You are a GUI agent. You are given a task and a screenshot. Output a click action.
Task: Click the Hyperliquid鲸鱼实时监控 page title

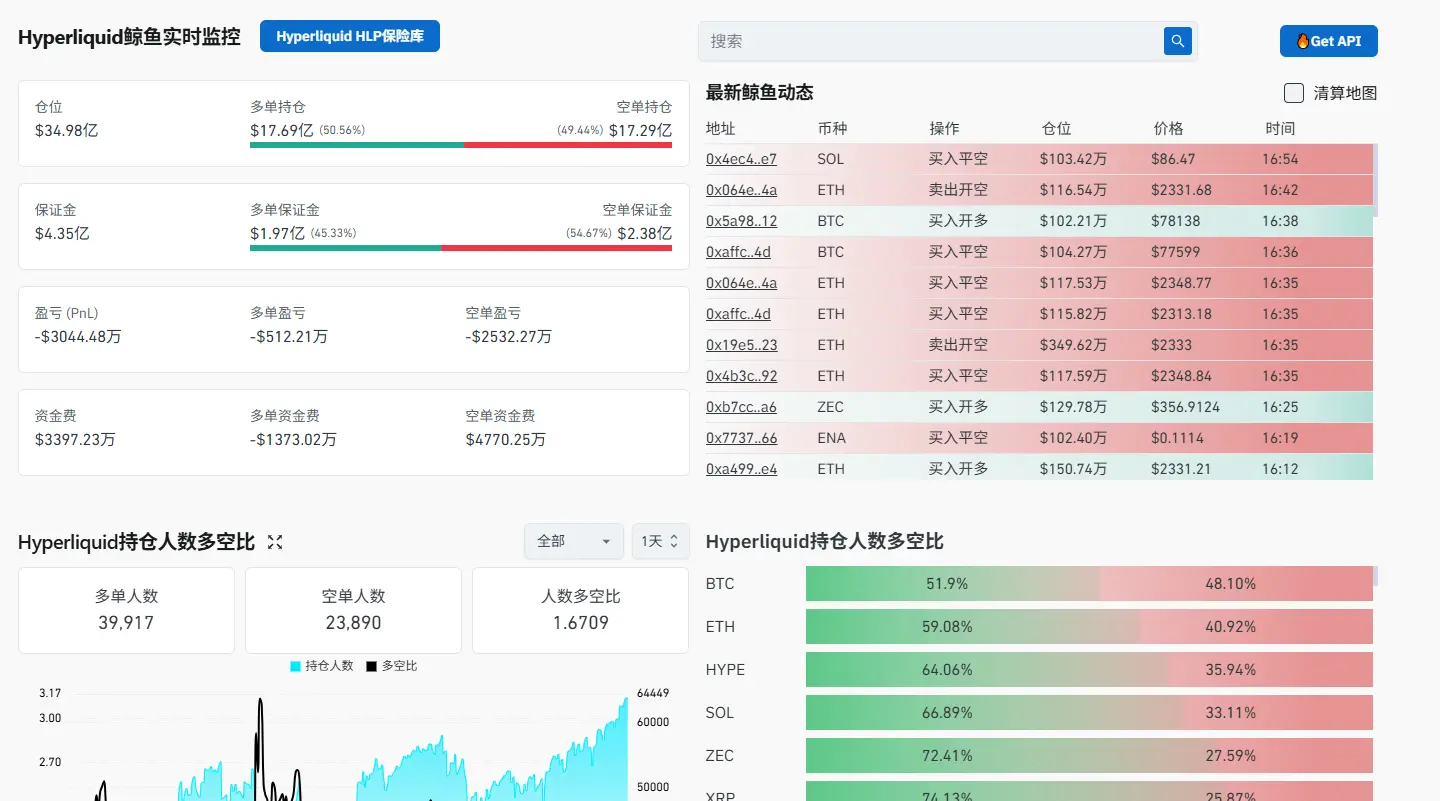pyautogui.click(x=129, y=37)
